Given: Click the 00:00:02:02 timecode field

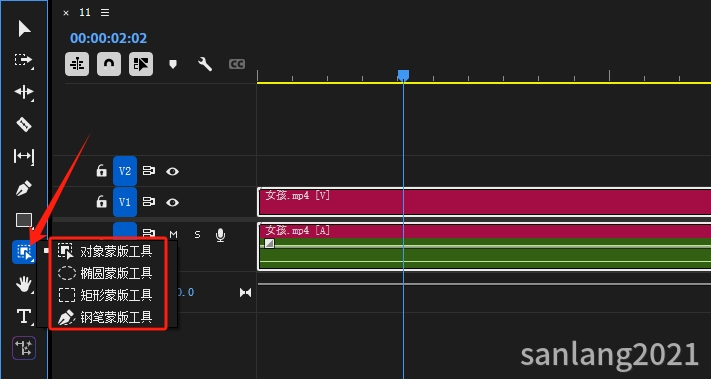Looking at the screenshot, I should click(108, 38).
